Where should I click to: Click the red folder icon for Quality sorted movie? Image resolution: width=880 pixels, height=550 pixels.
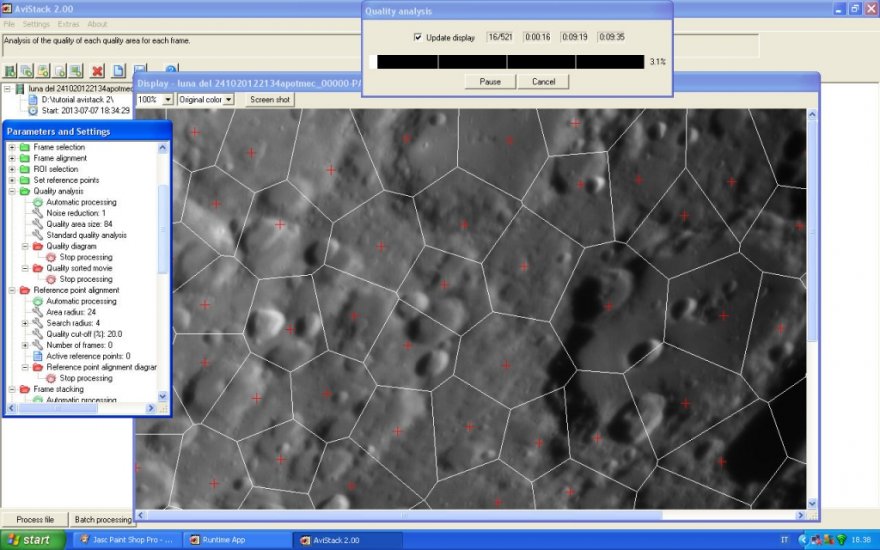(x=38, y=268)
